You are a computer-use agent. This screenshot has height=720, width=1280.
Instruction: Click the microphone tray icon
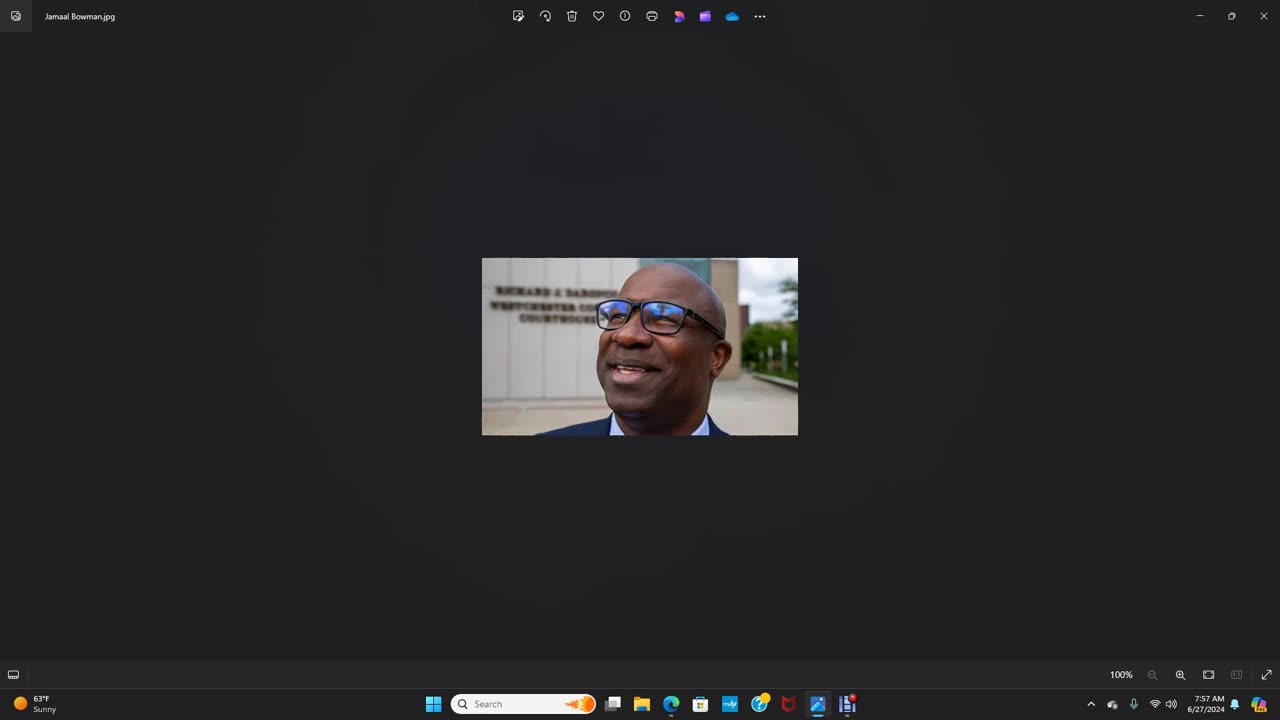1133,704
